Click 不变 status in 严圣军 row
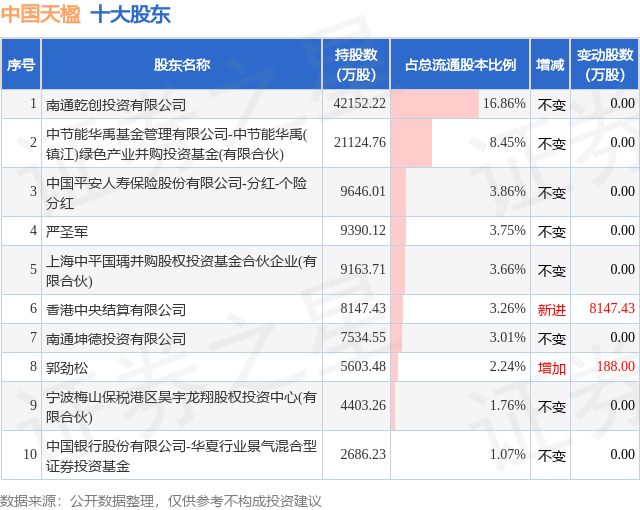The height and width of the screenshot is (510, 640). coord(551,232)
